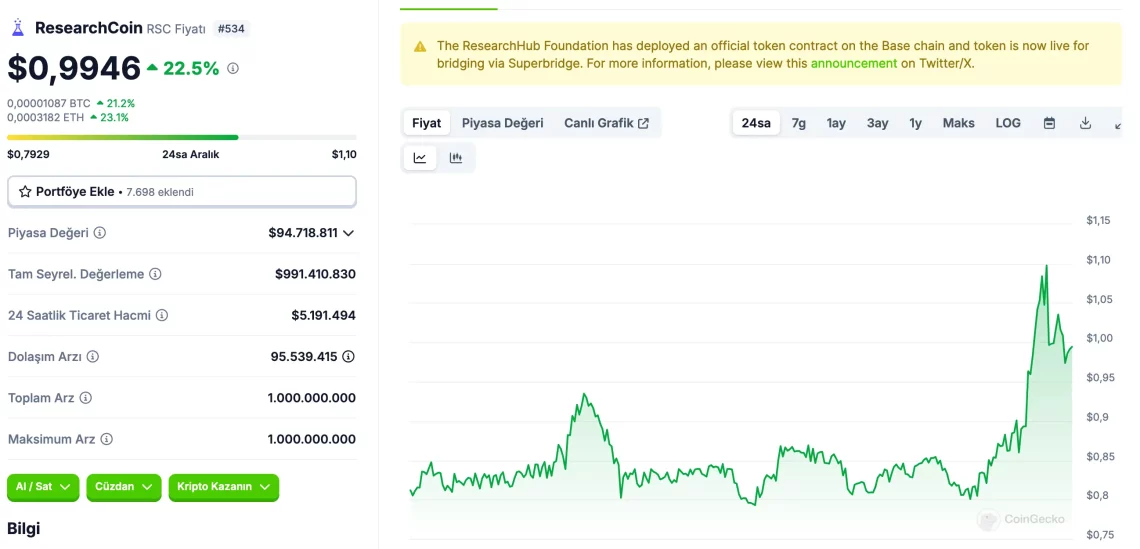Click the 7.698 eklendi text
The height and width of the screenshot is (549, 1140).
click(x=160, y=193)
